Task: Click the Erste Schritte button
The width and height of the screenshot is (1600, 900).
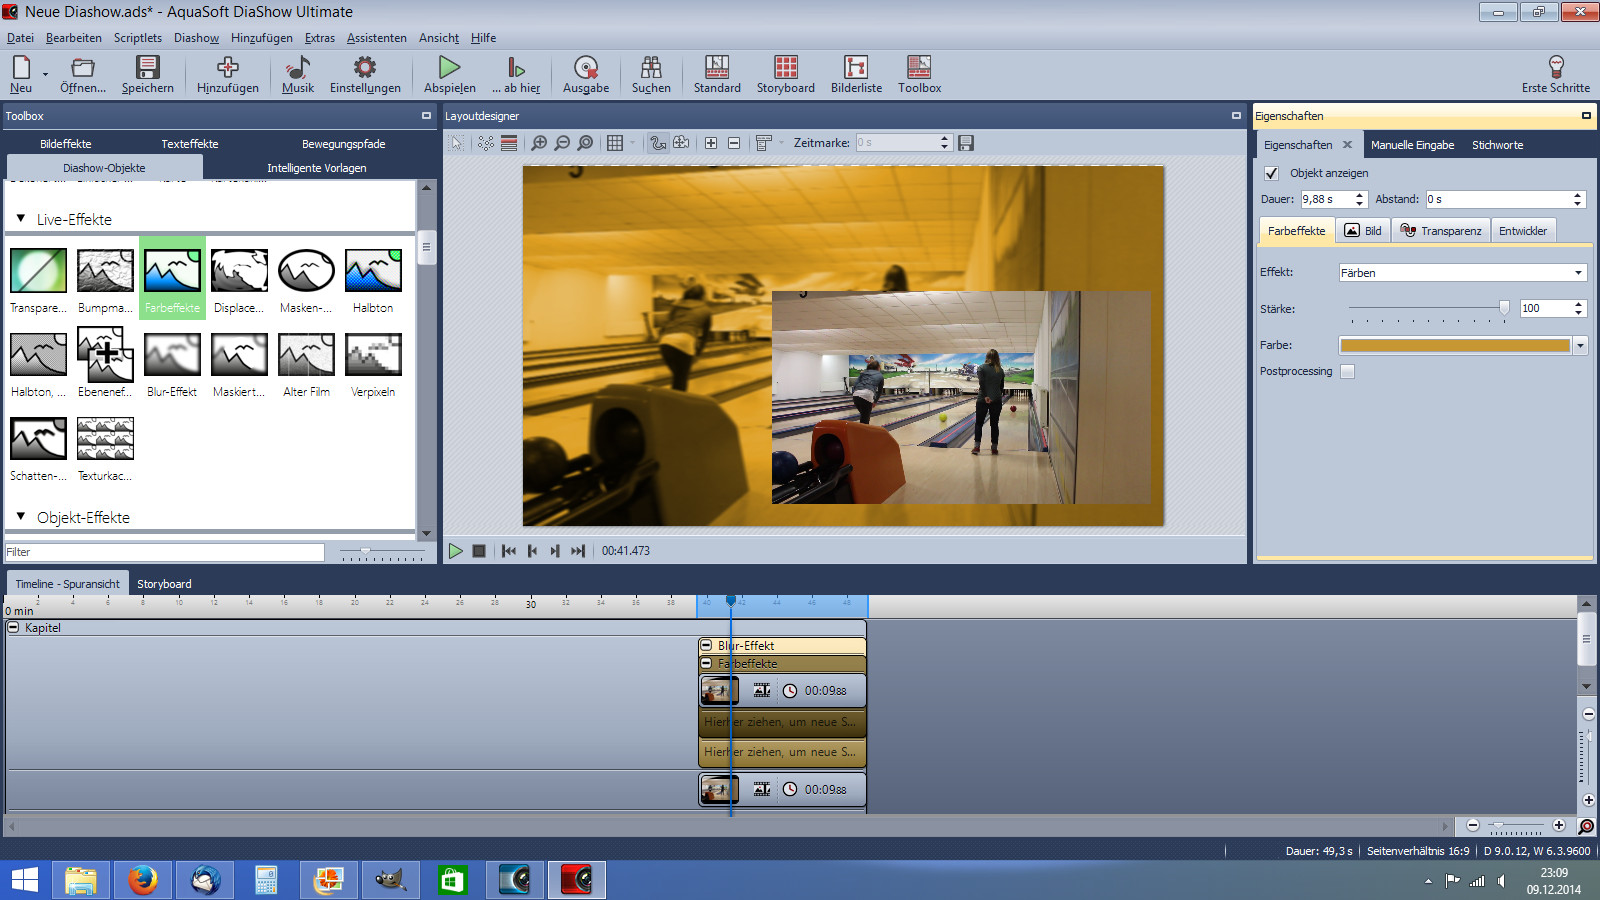Action: (1555, 74)
